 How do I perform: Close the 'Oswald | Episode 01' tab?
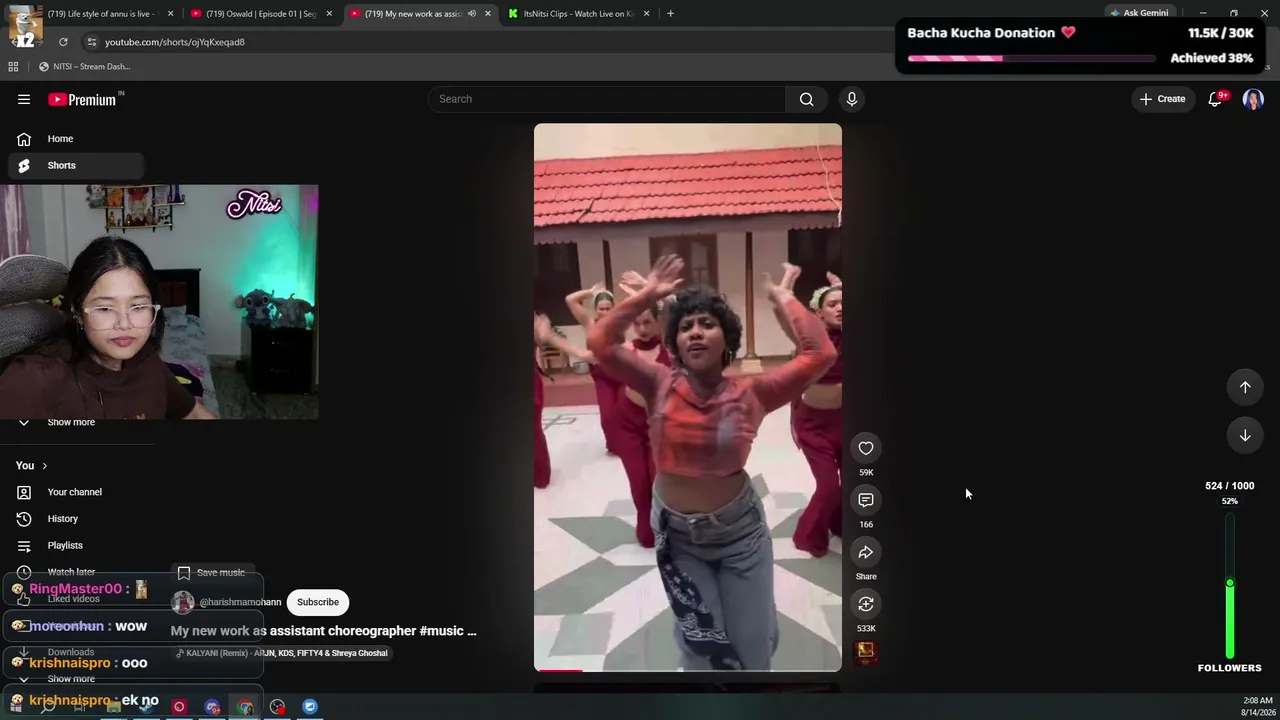pyautogui.click(x=329, y=14)
